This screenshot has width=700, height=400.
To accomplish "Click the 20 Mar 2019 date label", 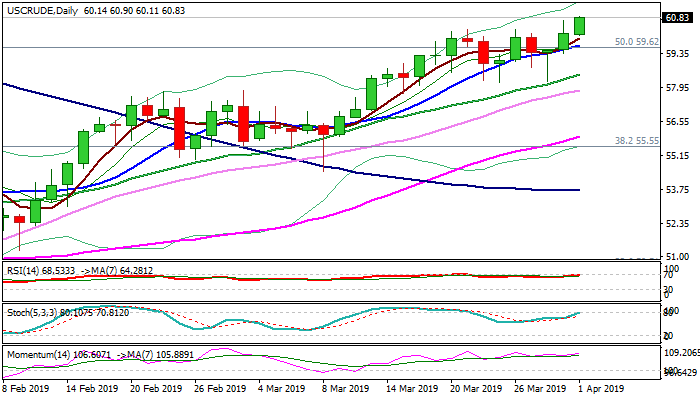I will (476, 387).
